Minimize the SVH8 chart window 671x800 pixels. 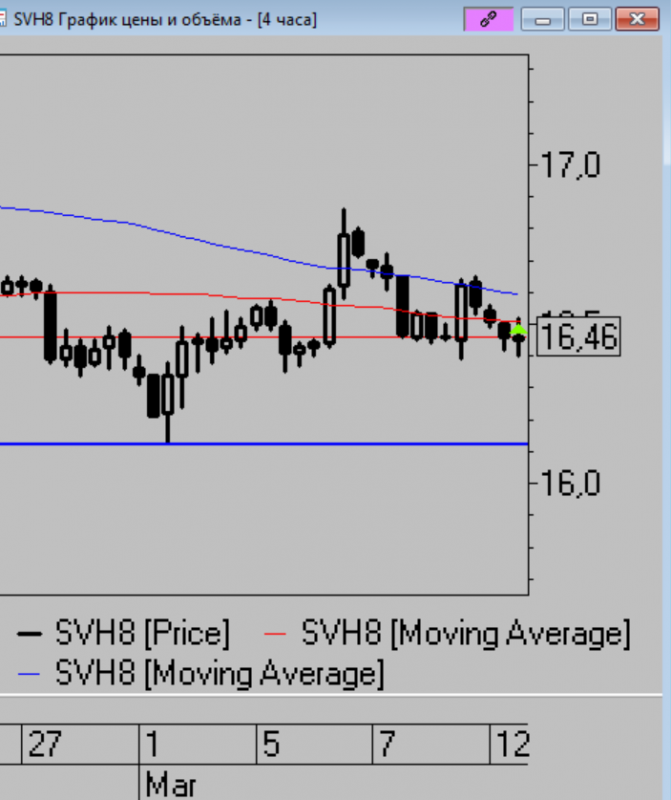(x=547, y=19)
